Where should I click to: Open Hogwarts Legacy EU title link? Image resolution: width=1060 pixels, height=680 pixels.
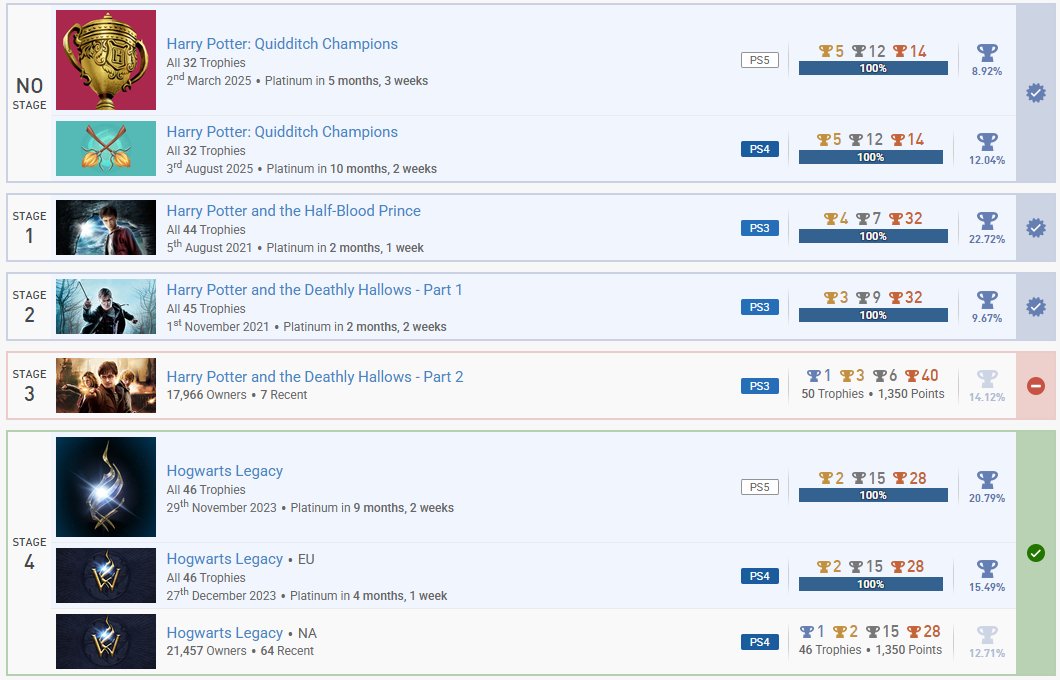[x=224, y=559]
